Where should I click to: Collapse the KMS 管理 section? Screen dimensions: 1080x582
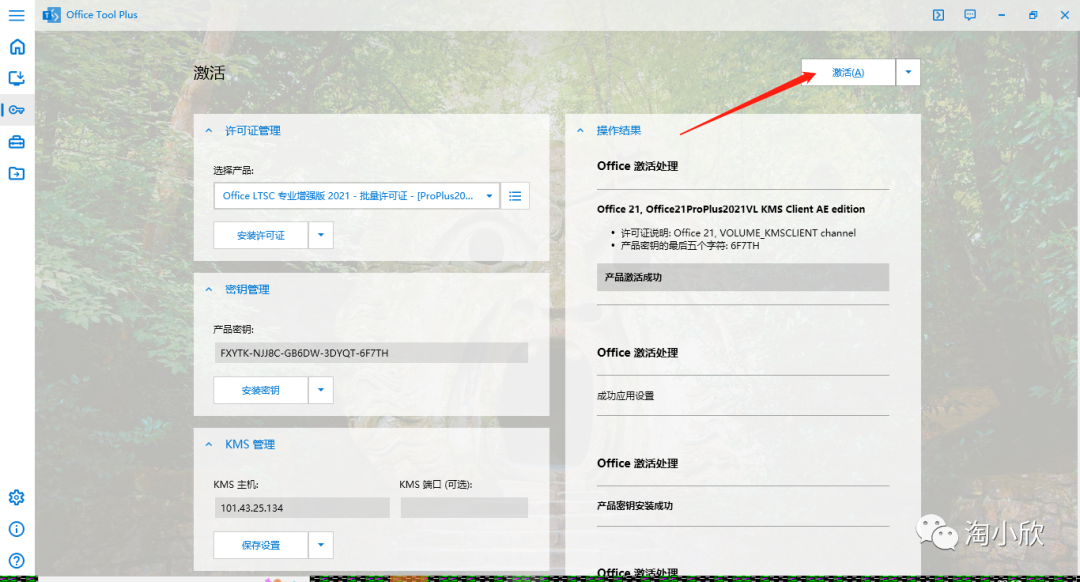click(x=209, y=444)
